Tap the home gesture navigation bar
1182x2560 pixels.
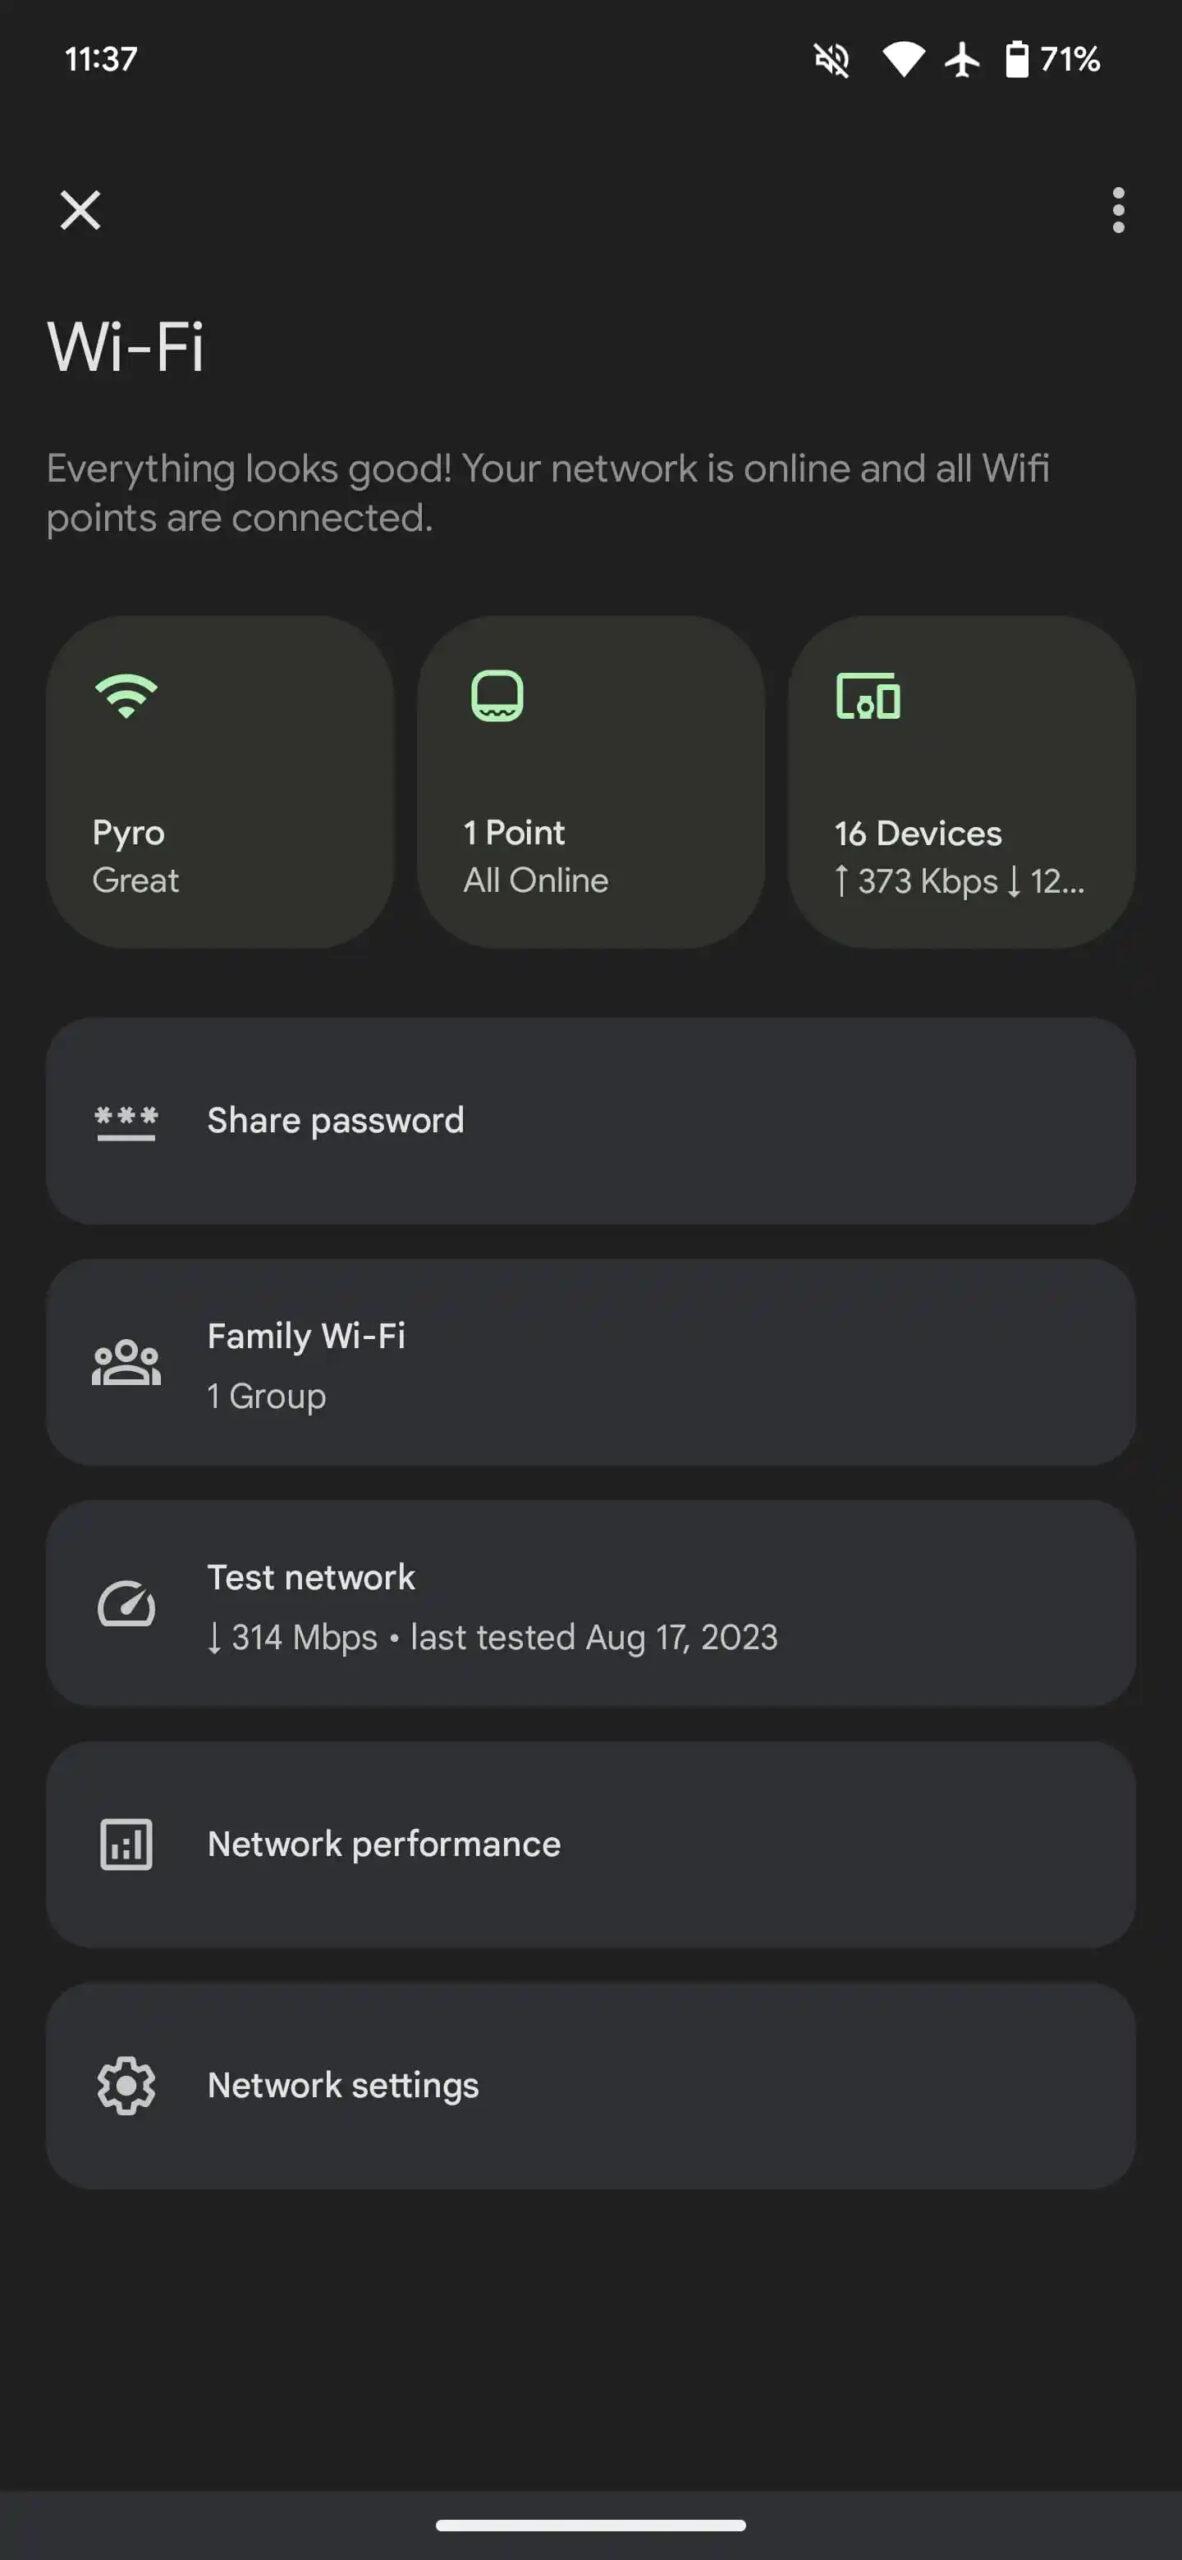(590, 2525)
